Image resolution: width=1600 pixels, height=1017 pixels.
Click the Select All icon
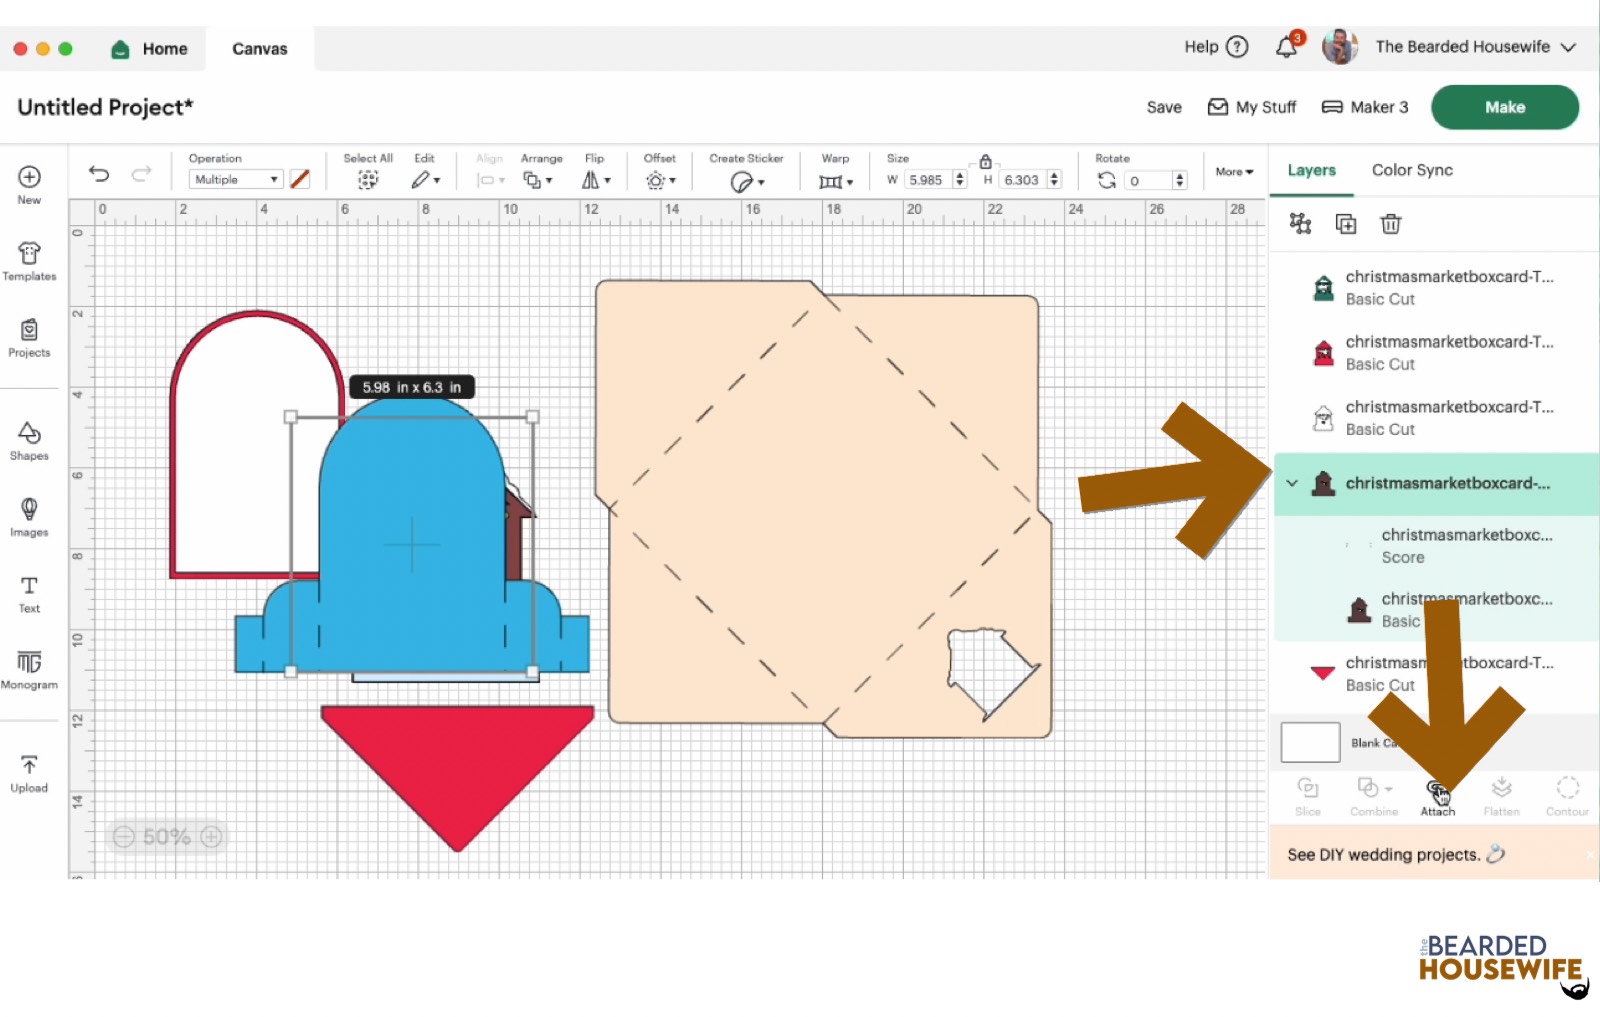[x=368, y=180]
